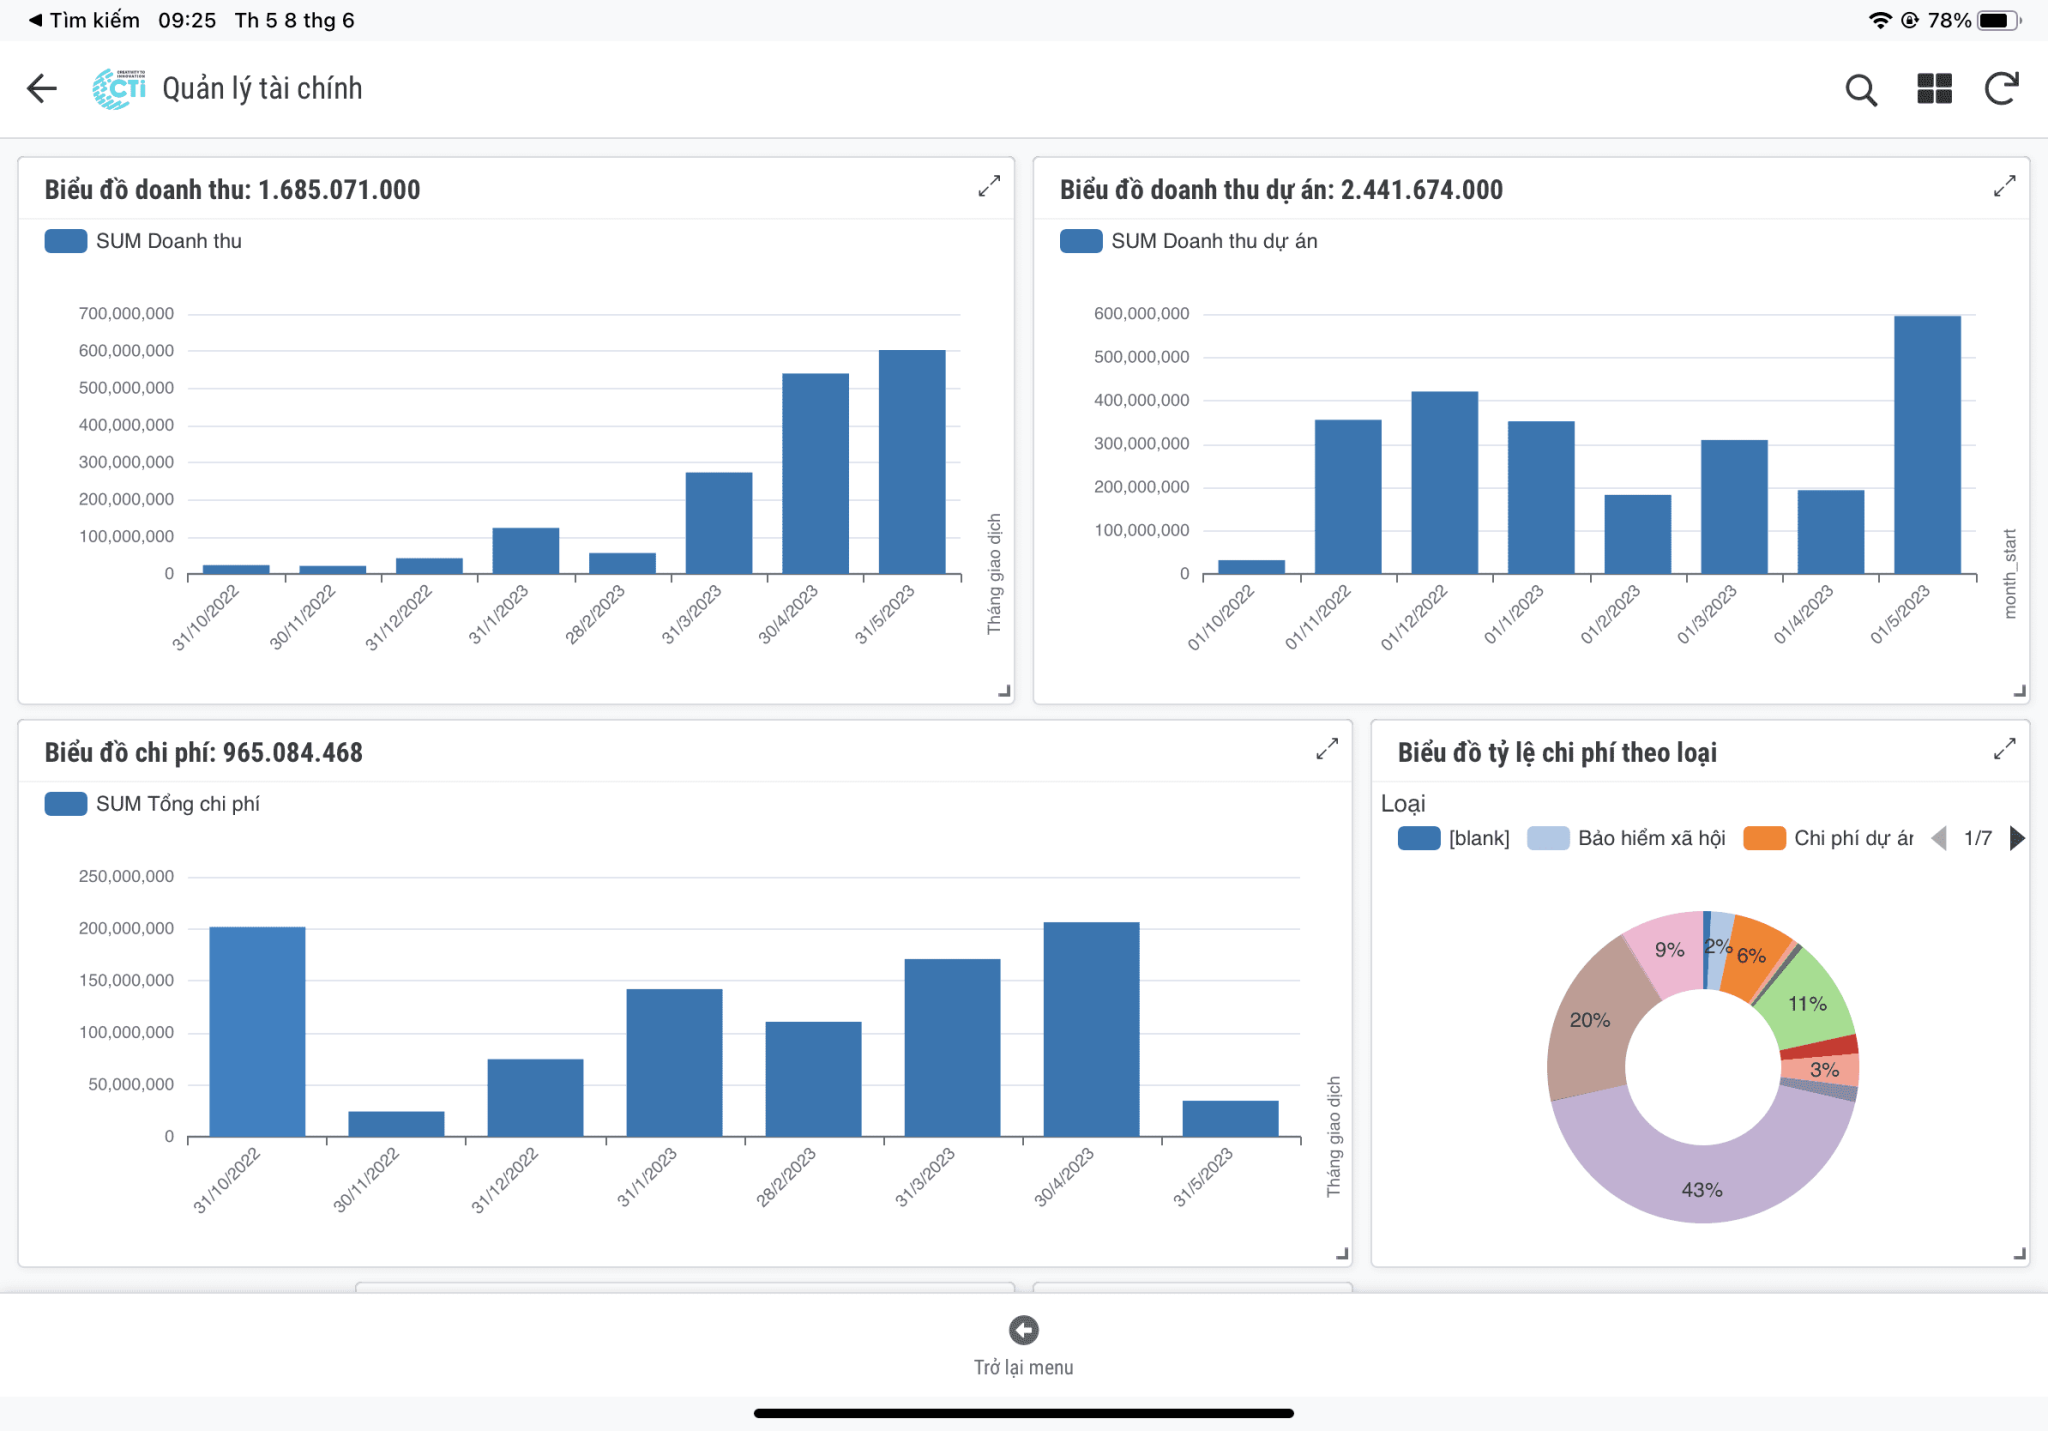The width and height of the screenshot is (2048, 1431).
Task: Toggle SUM Doanh thu legend series
Action: coord(143,241)
